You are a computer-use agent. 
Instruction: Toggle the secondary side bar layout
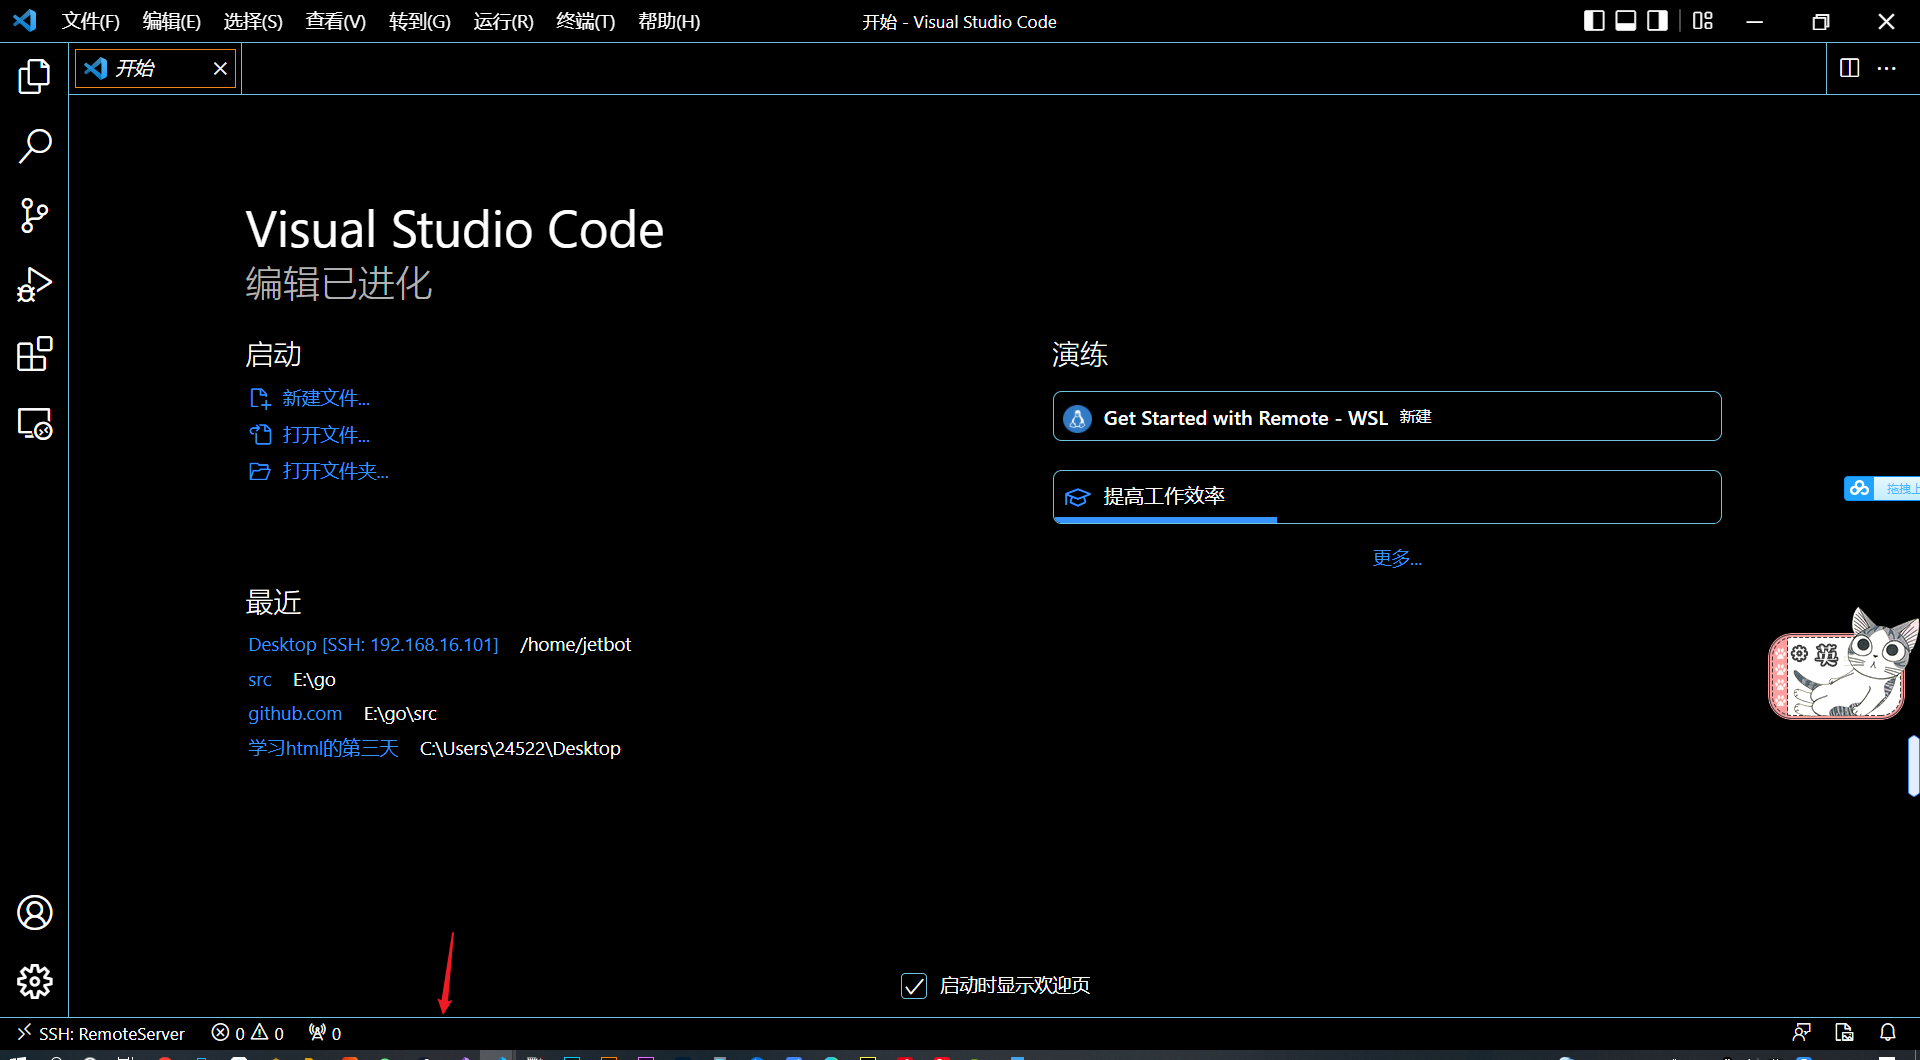coord(1657,21)
